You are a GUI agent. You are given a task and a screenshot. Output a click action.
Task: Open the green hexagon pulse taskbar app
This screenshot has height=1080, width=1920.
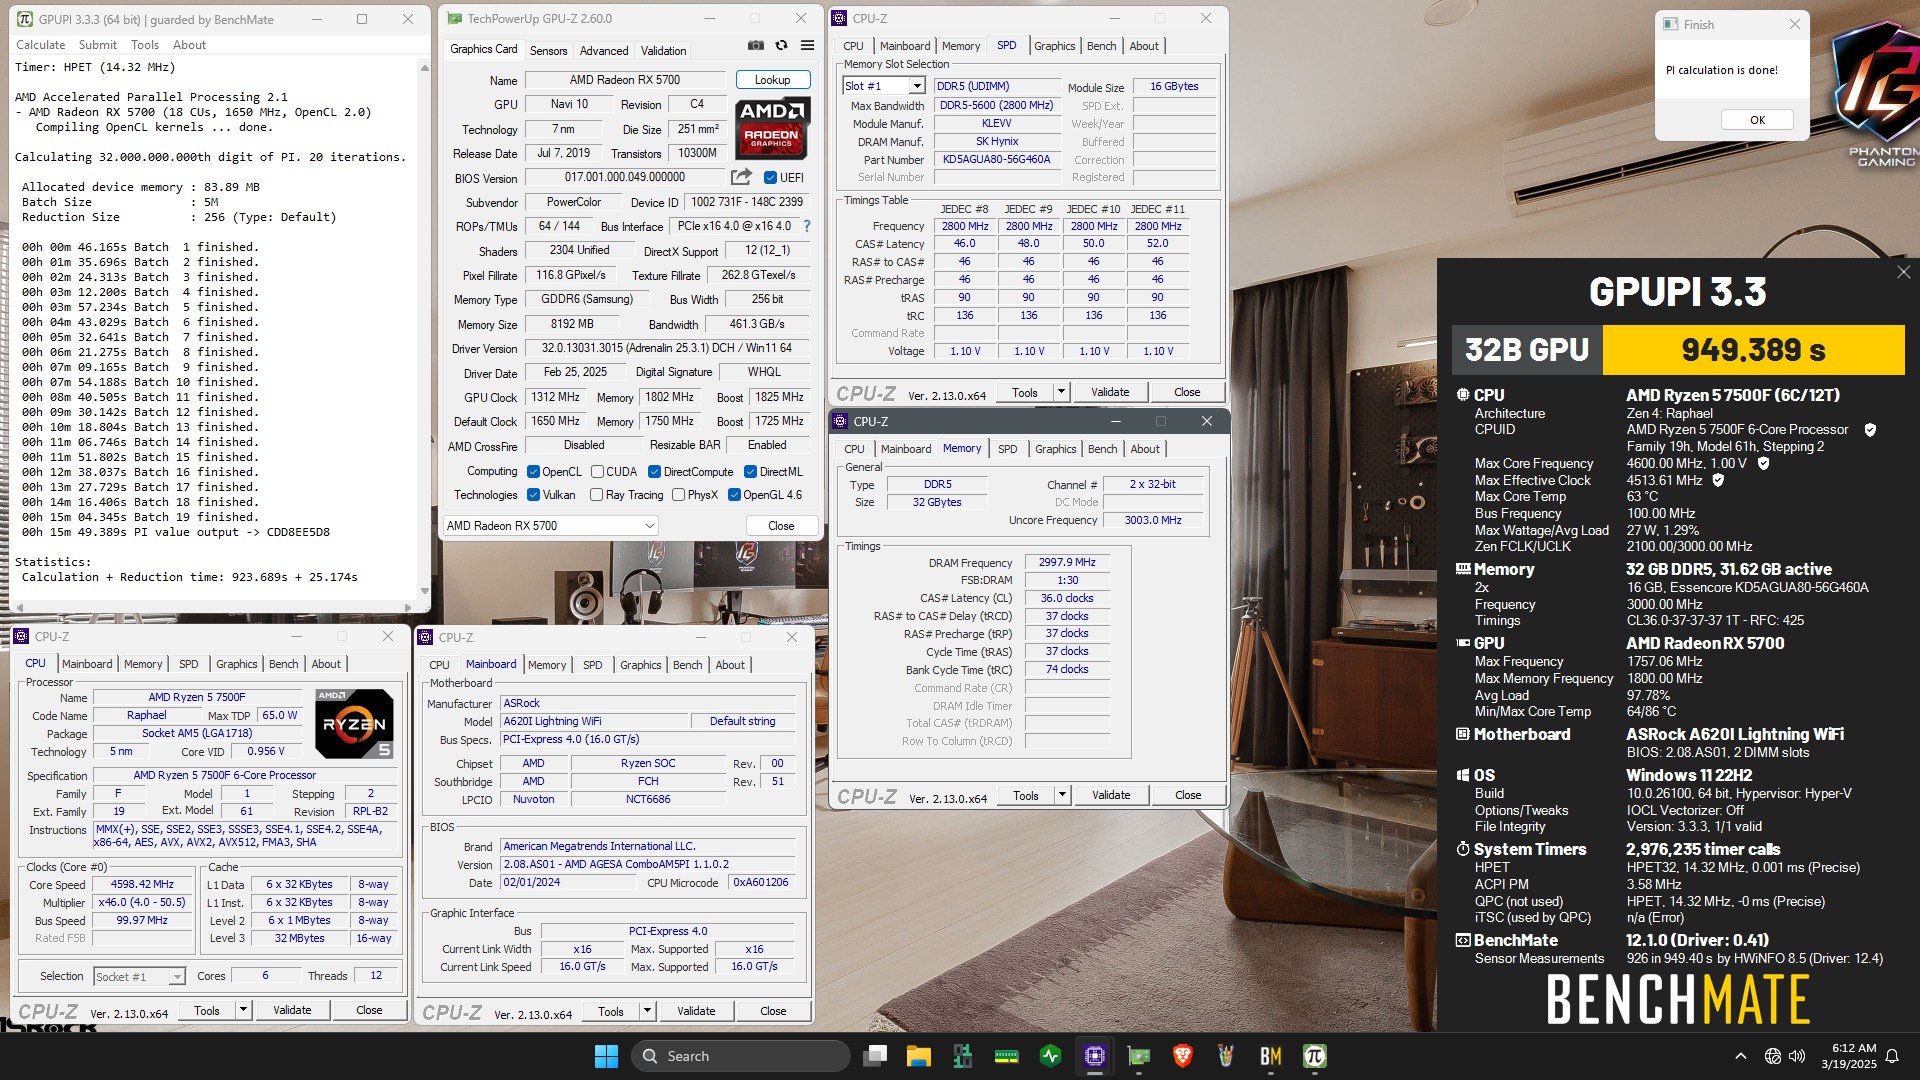pos(1050,1056)
